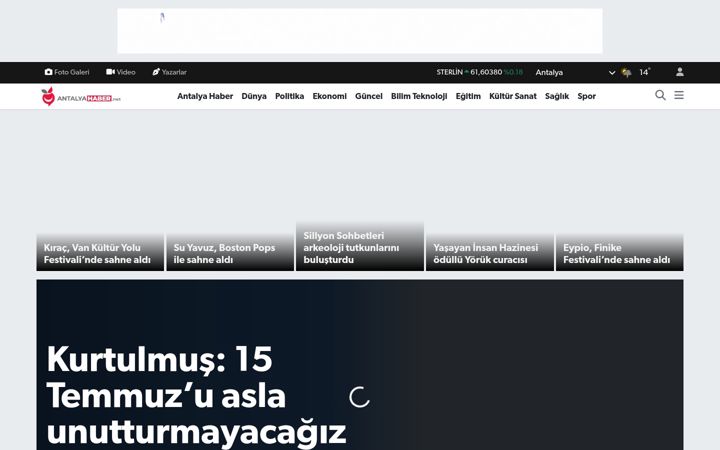The height and width of the screenshot is (450, 720).
Task: Open the Kurtulmuş 15 Temmuz headline
Action: (x=197, y=396)
